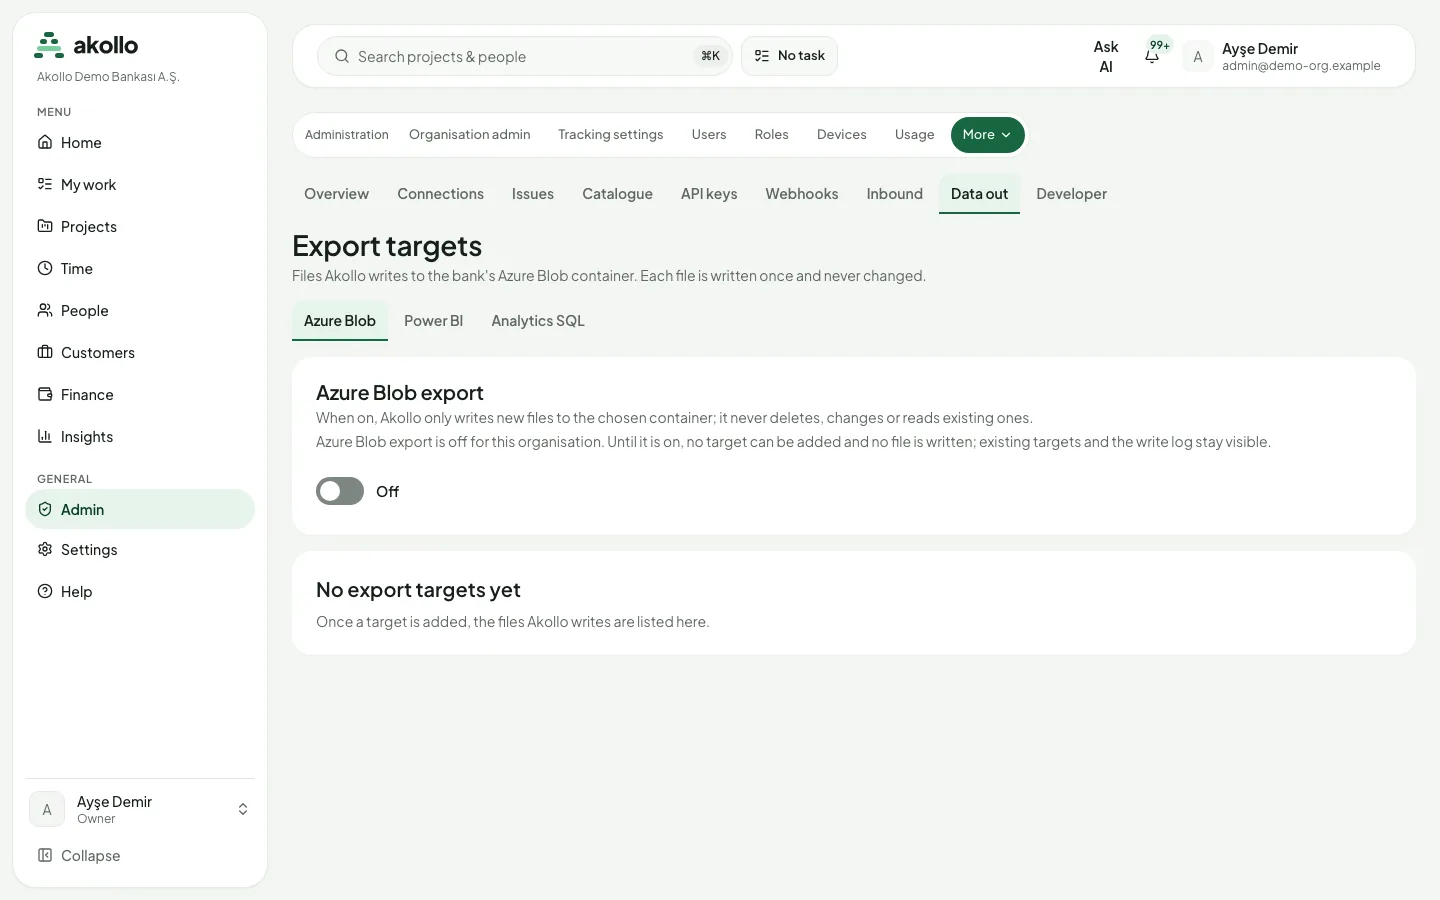The height and width of the screenshot is (900, 1440).
Task: Select the Azure Blob sub-tab
Action: tap(340, 321)
